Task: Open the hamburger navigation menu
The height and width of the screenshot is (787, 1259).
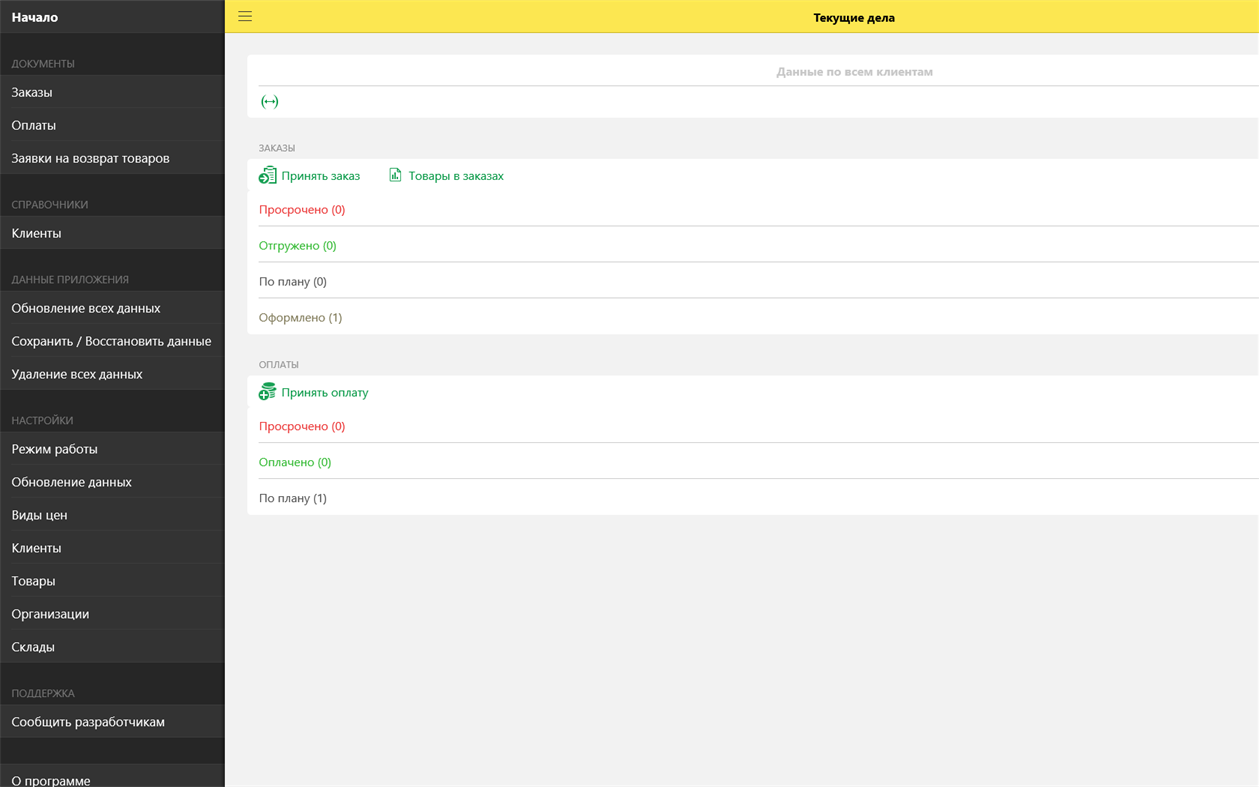Action: [x=244, y=16]
